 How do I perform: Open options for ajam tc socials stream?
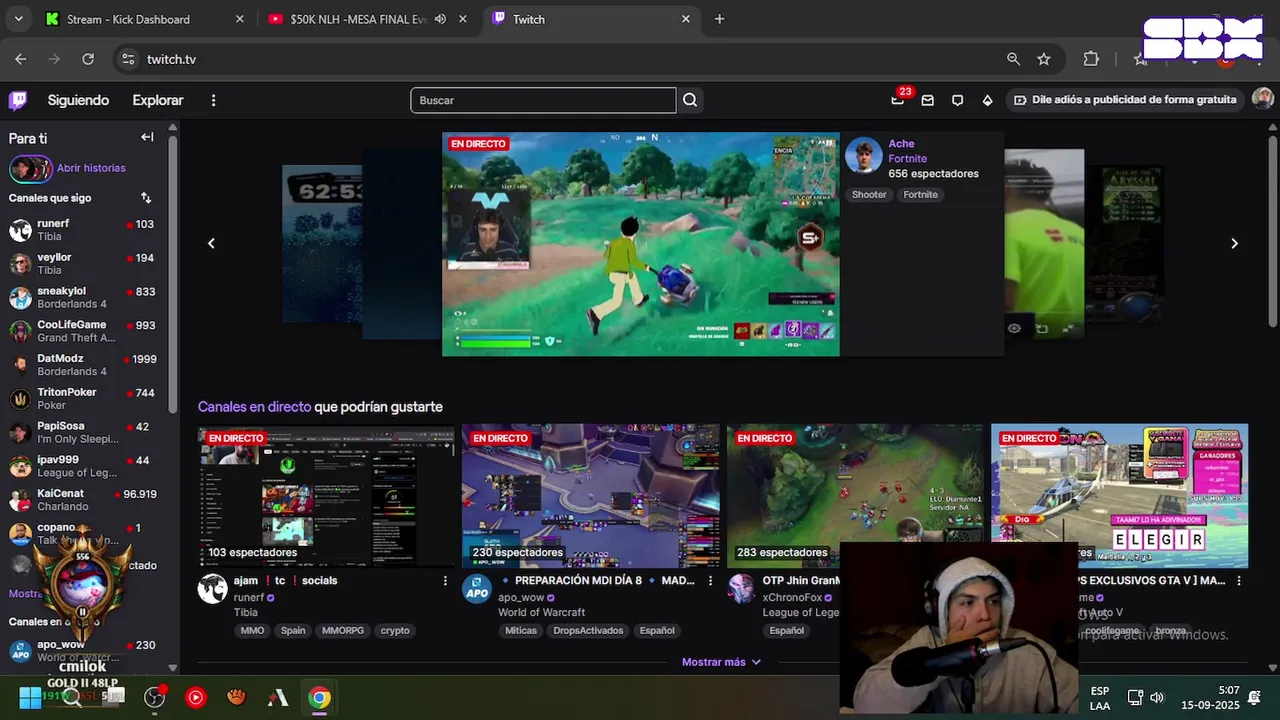pos(446,580)
